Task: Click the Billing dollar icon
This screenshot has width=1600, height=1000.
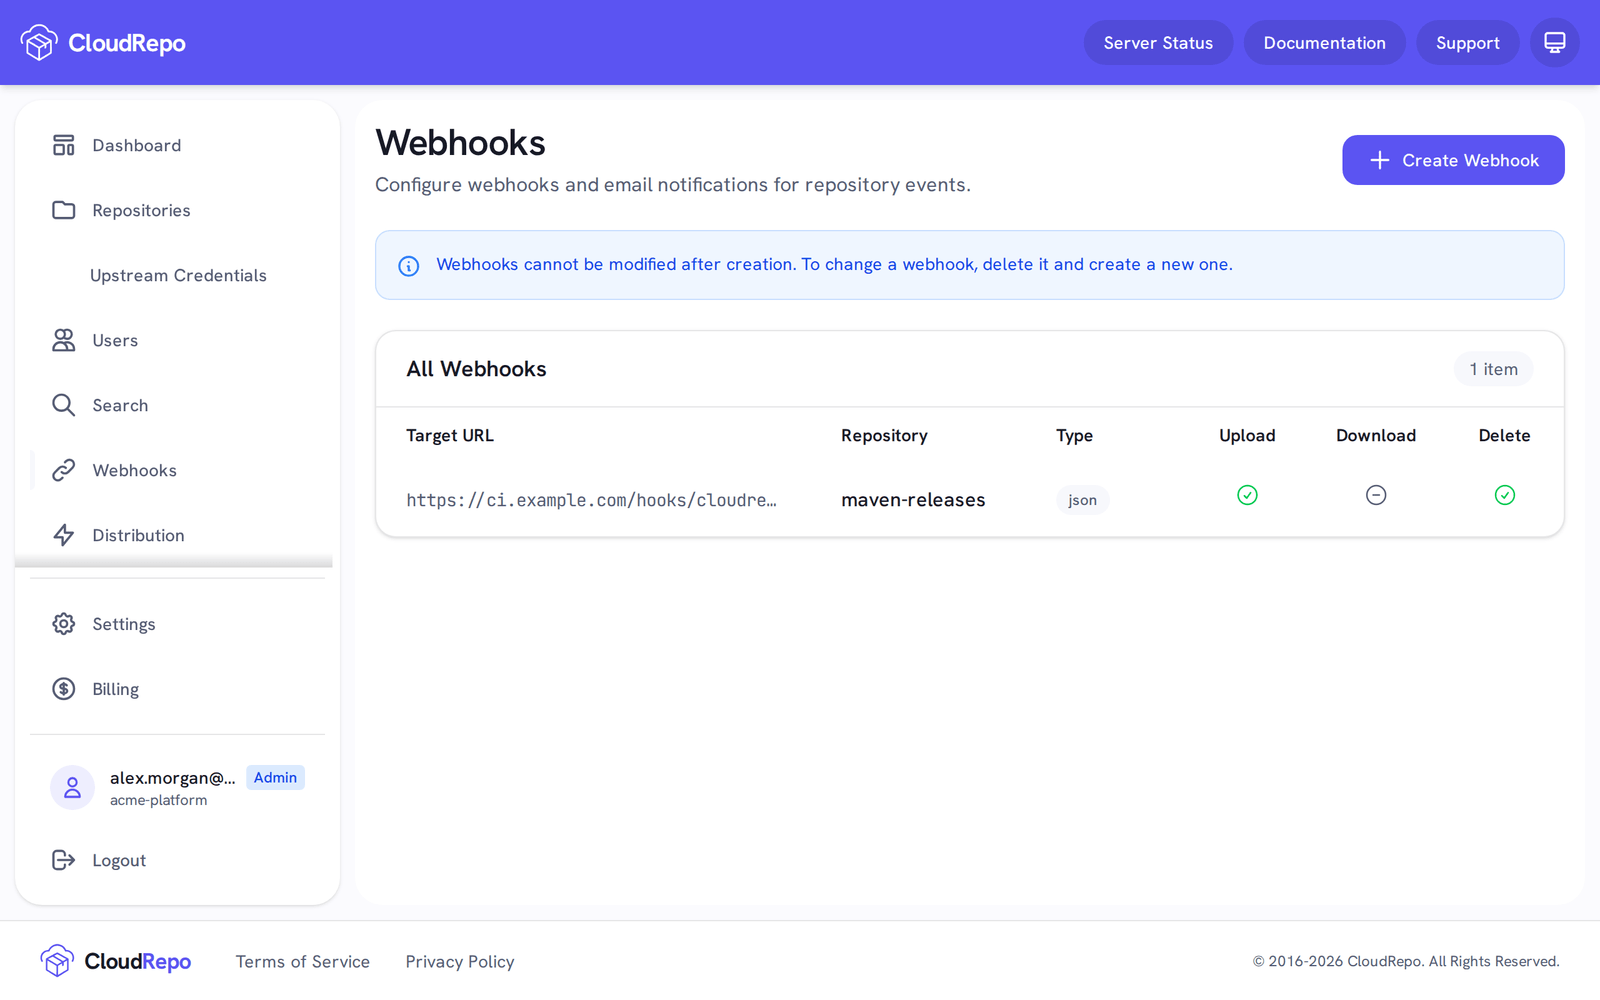Action: 64,689
